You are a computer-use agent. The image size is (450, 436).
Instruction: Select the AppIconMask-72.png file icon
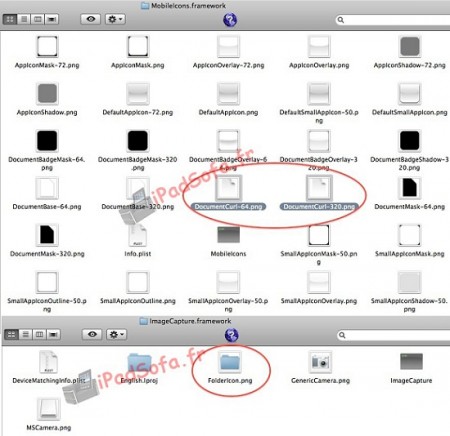[x=47, y=47]
